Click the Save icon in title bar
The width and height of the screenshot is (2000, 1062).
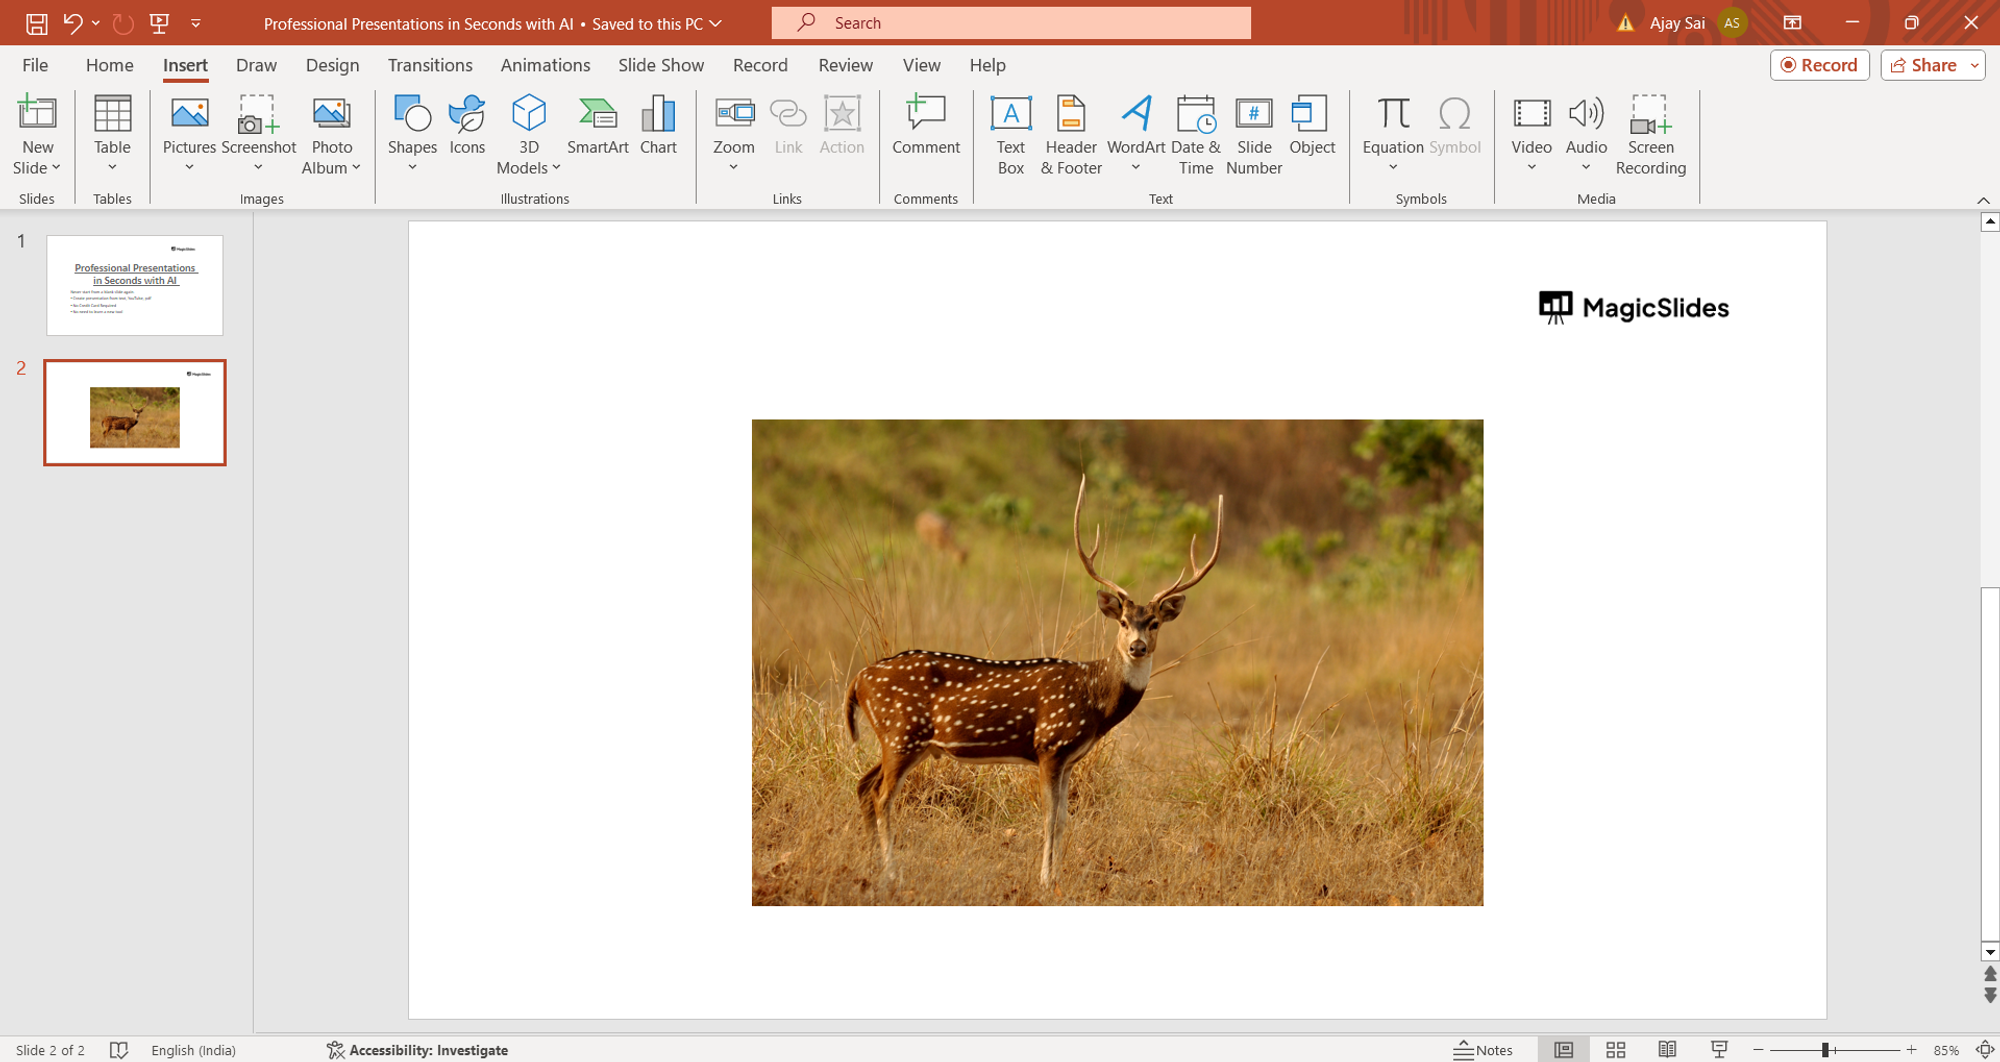pyautogui.click(x=36, y=23)
